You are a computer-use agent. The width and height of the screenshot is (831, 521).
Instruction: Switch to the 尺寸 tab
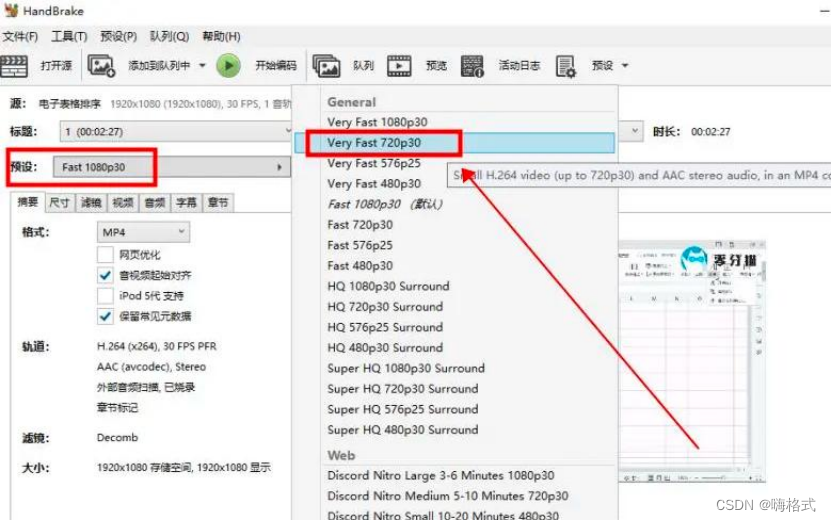(59, 202)
